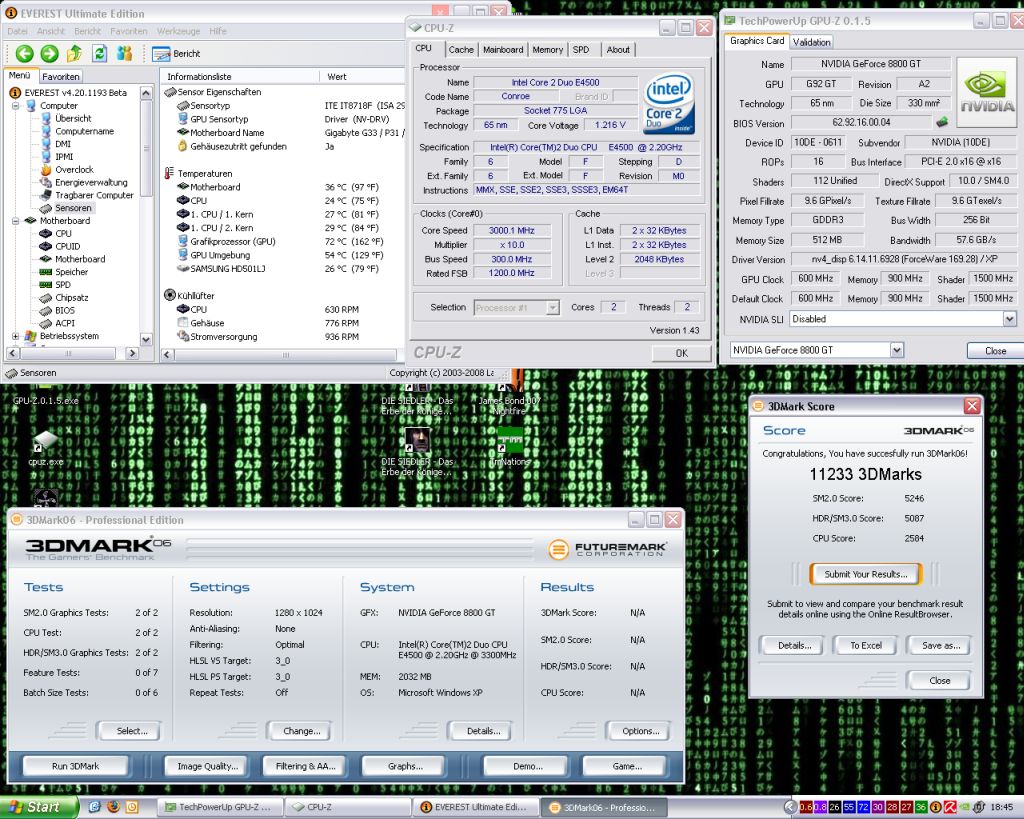Click the orange clock quick launch icon

coord(131,807)
